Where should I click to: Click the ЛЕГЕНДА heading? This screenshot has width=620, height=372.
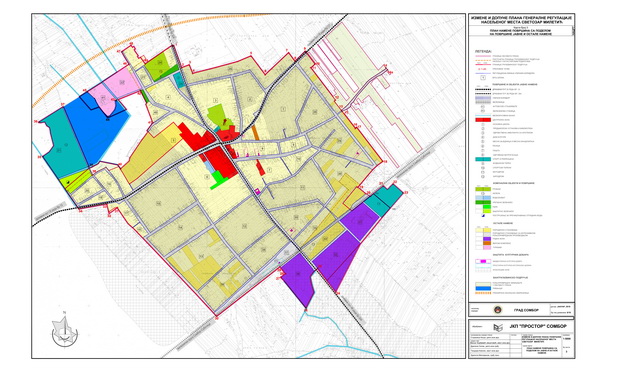(x=483, y=51)
